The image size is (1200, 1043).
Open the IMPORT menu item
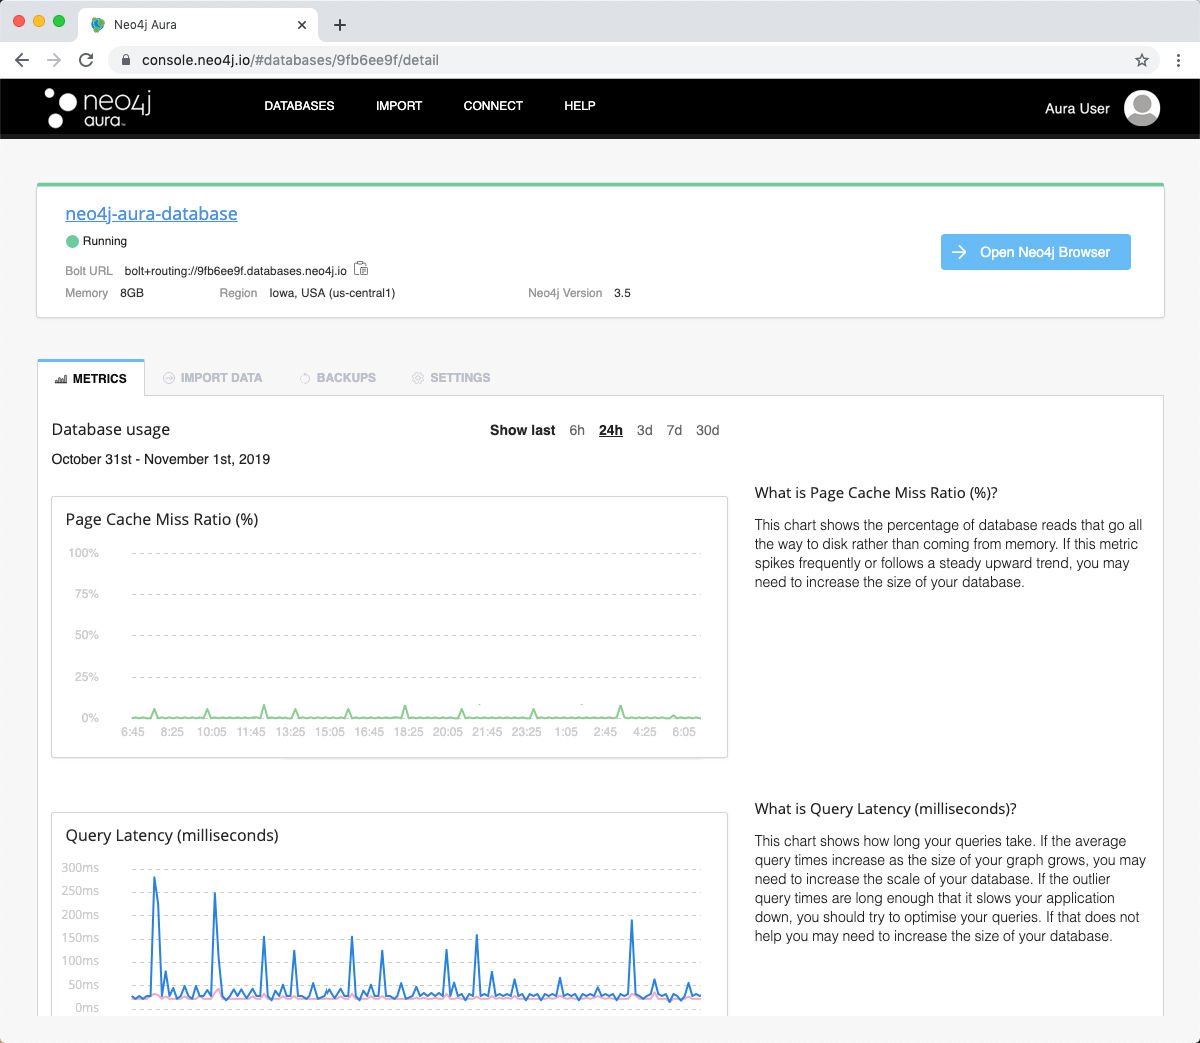point(399,106)
